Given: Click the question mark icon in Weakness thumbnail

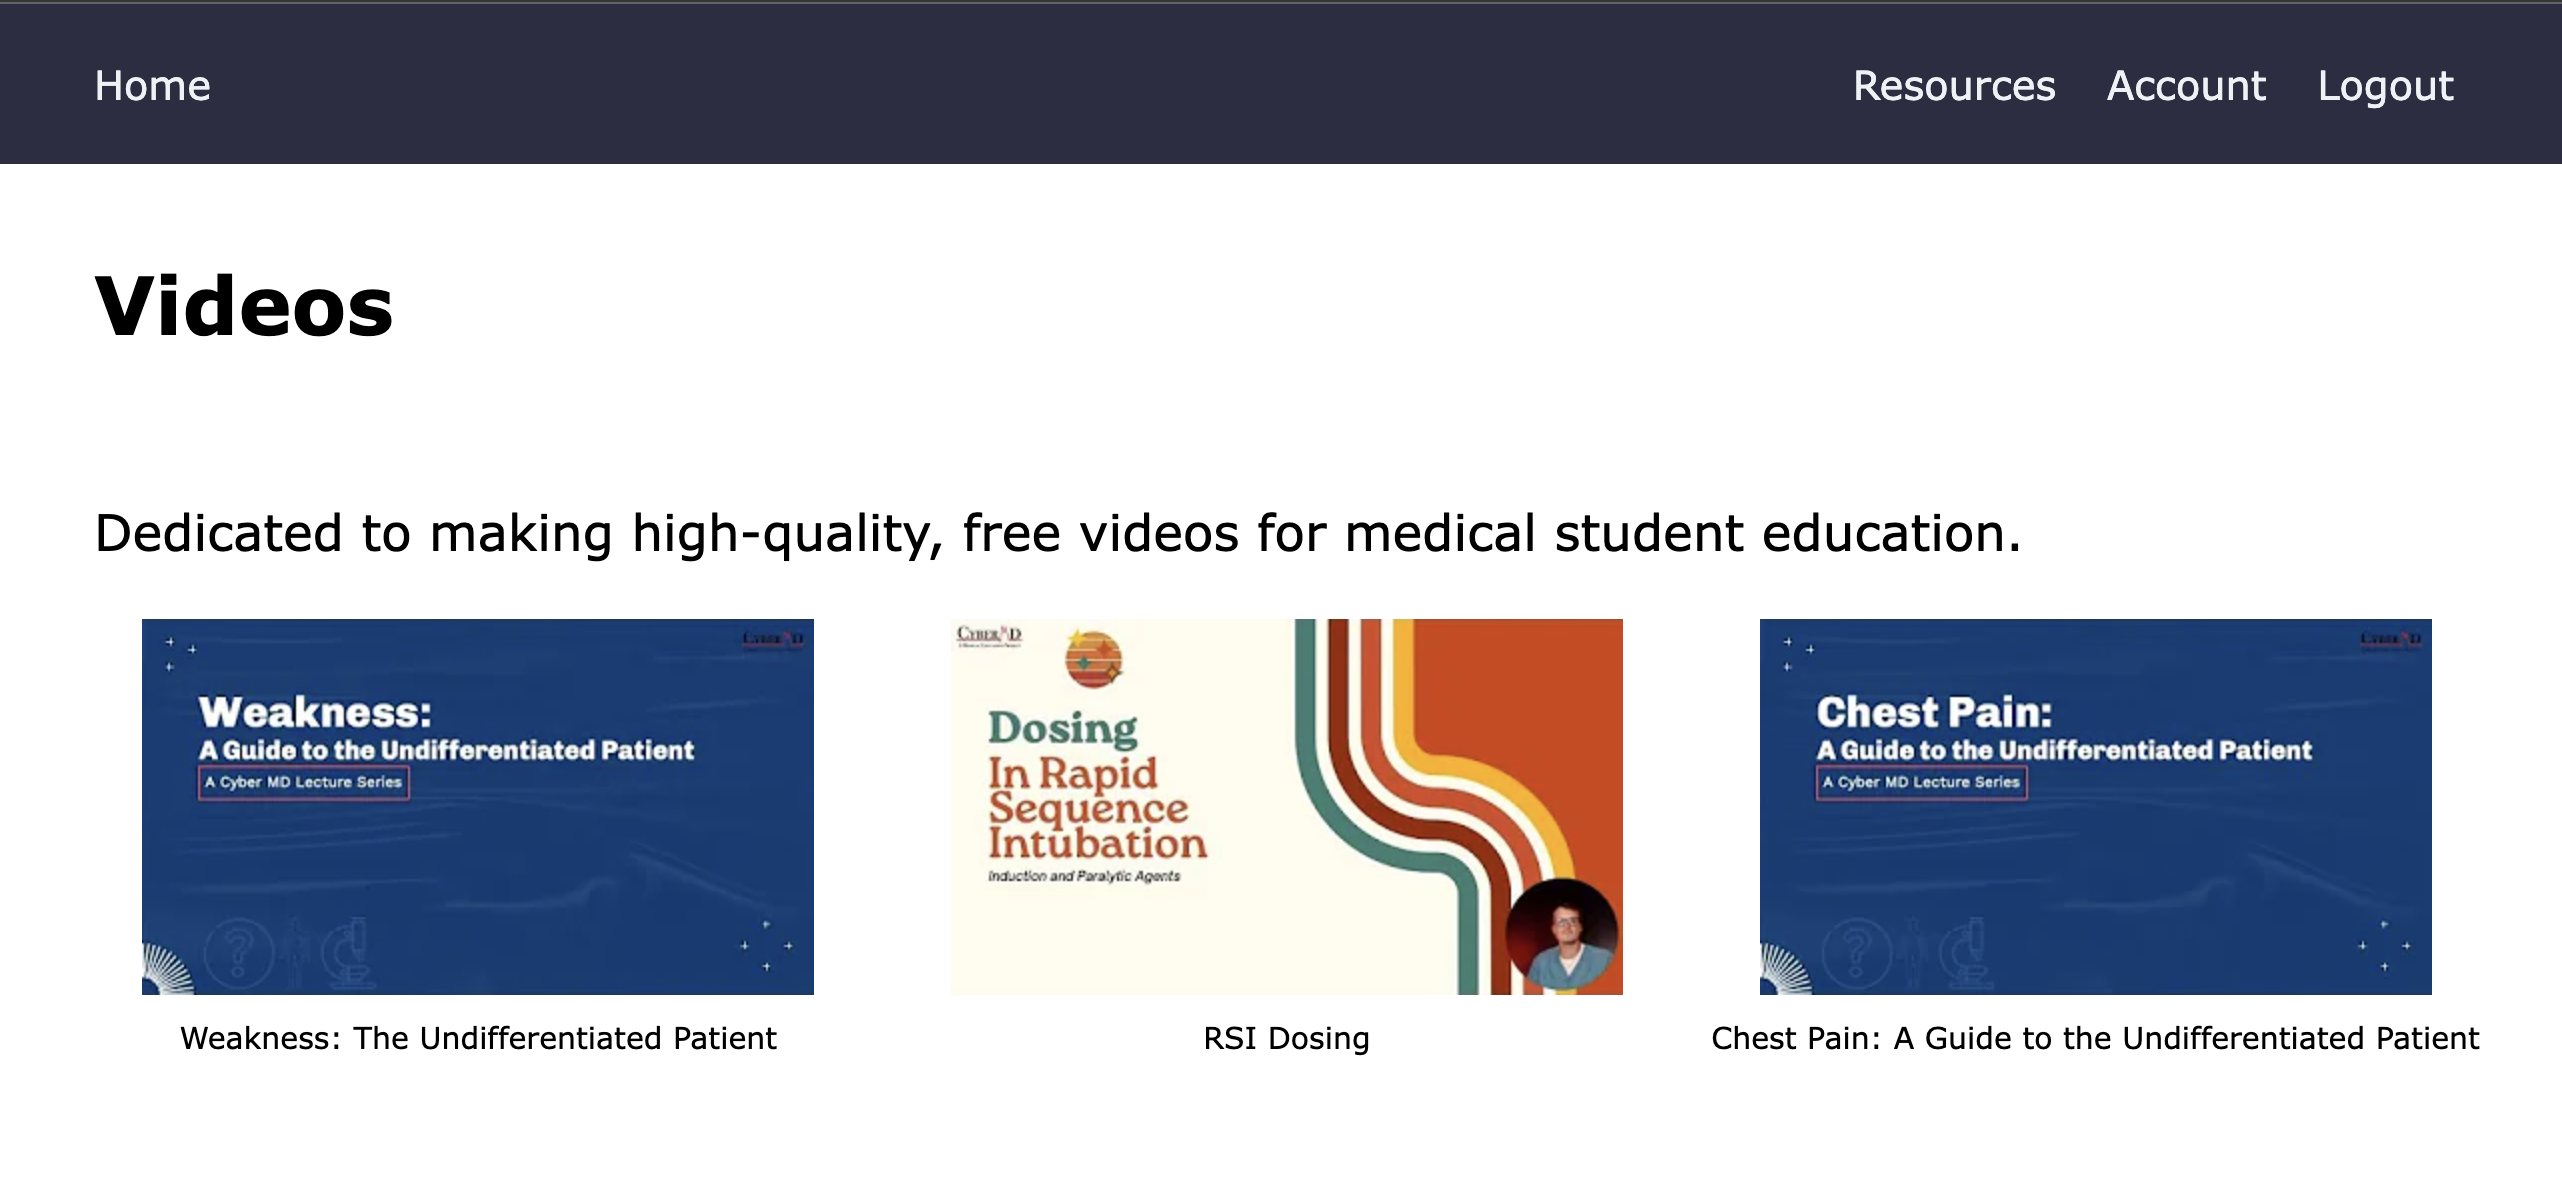Looking at the screenshot, I should (x=238, y=952).
